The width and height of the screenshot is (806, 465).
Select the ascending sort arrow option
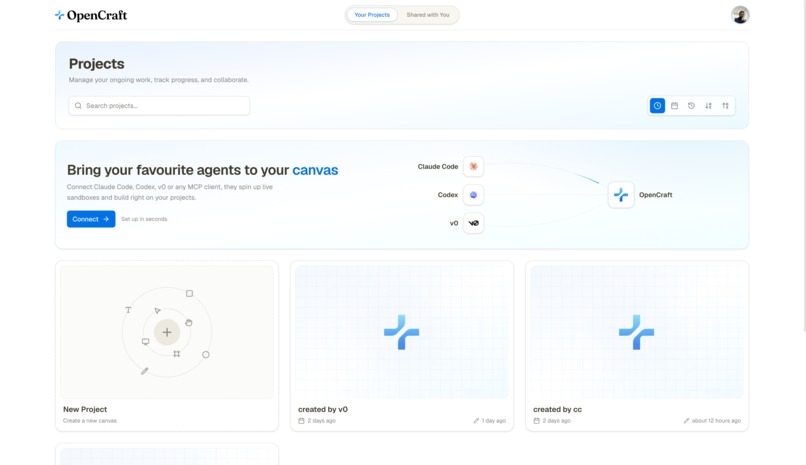point(725,106)
